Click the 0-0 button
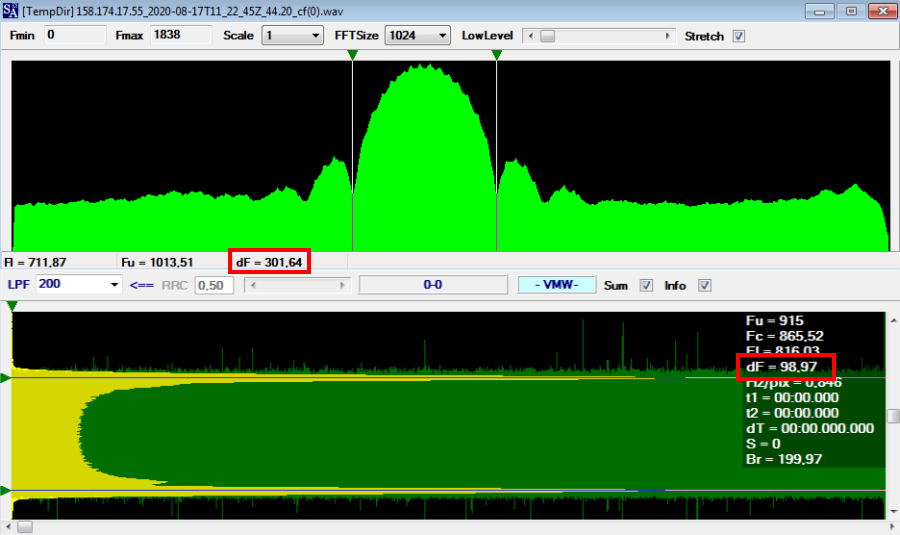The image size is (900, 535). [x=433, y=285]
